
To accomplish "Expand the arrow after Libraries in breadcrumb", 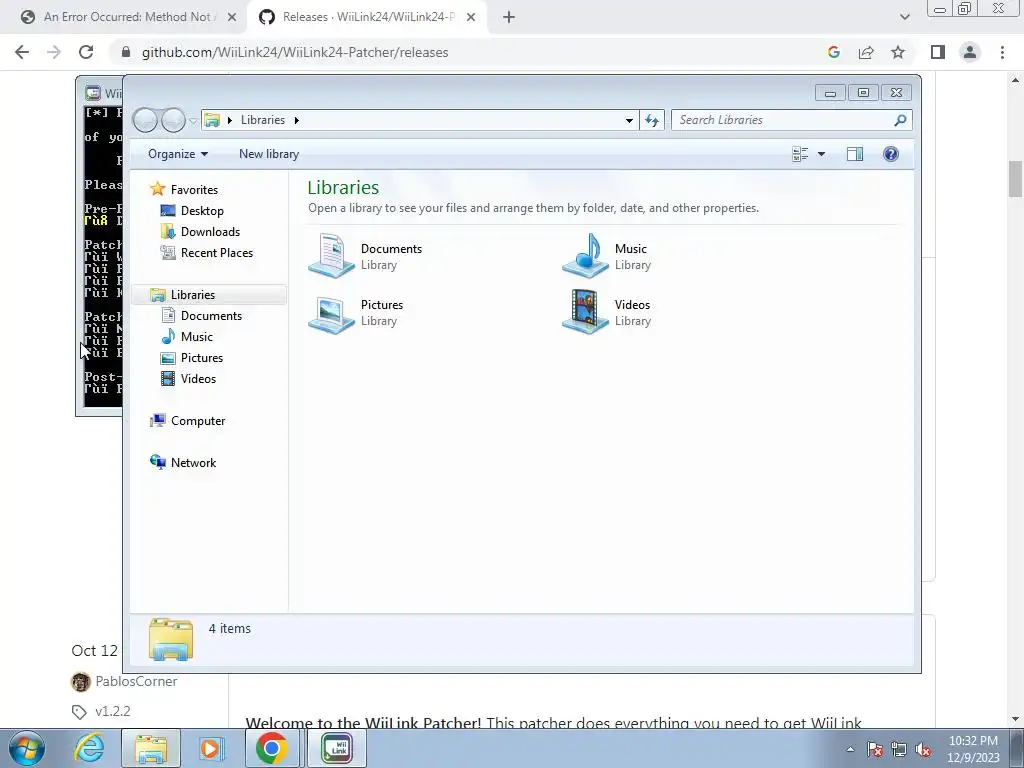I will (296, 120).
